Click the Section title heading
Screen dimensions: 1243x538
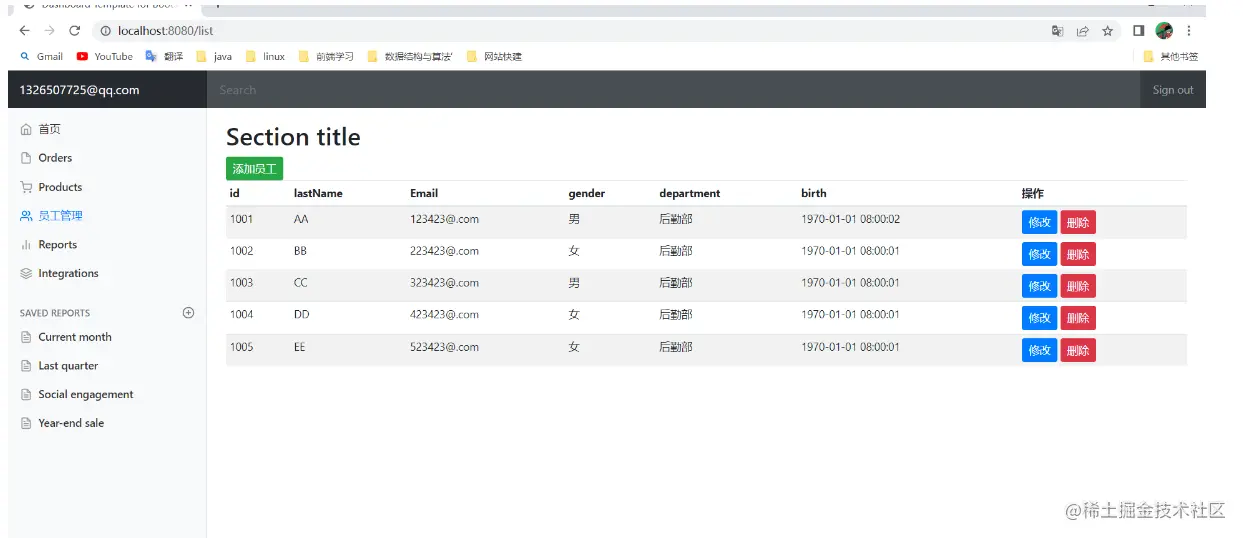[x=293, y=137]
